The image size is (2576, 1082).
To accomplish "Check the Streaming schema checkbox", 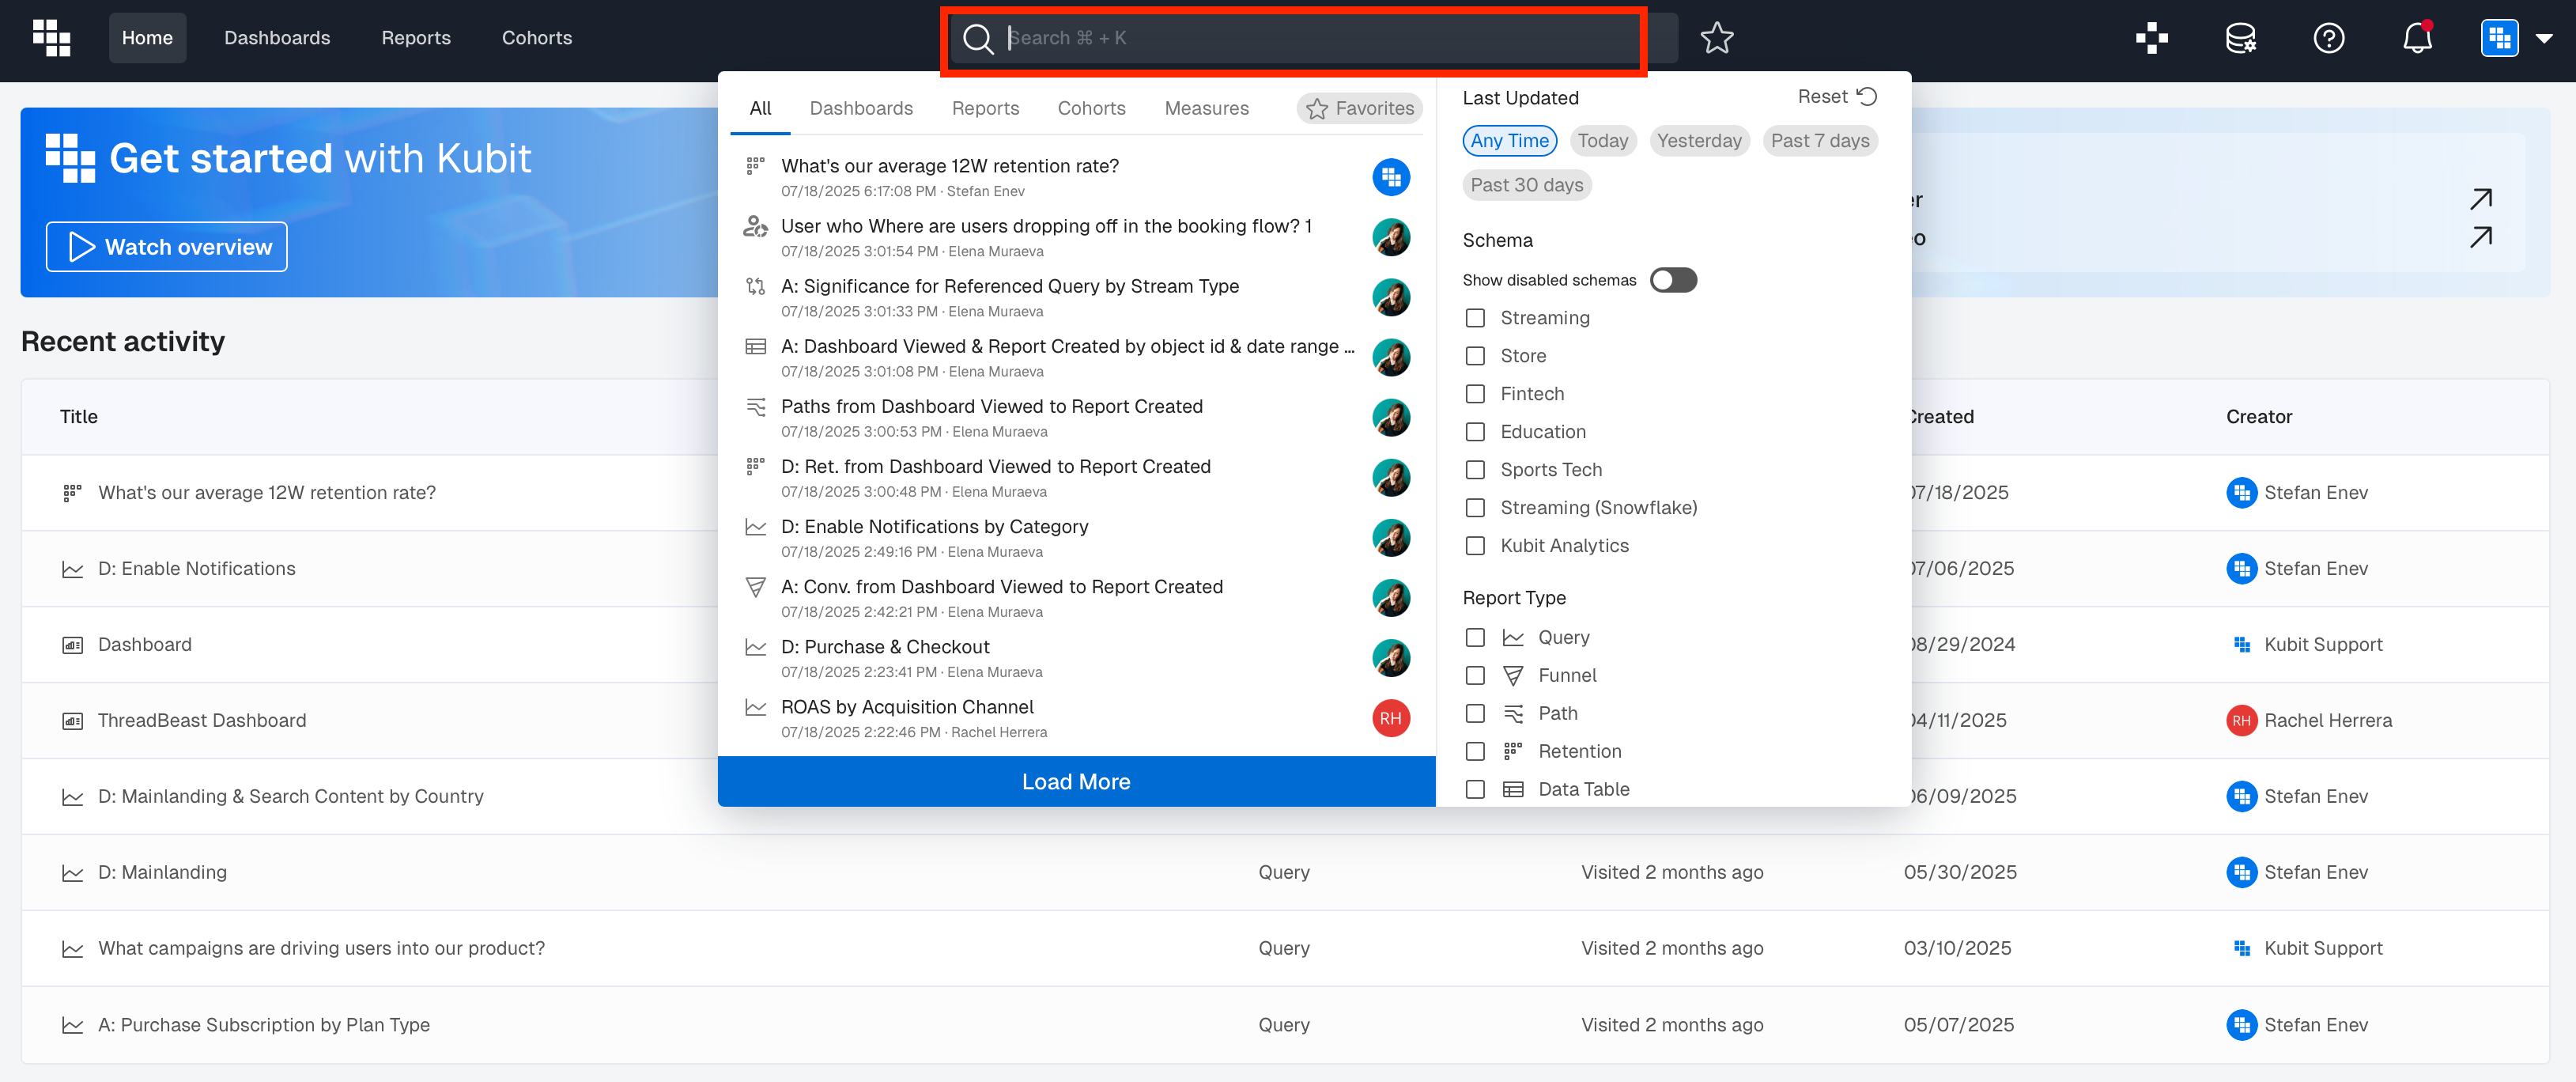I will click(1474, 318).
